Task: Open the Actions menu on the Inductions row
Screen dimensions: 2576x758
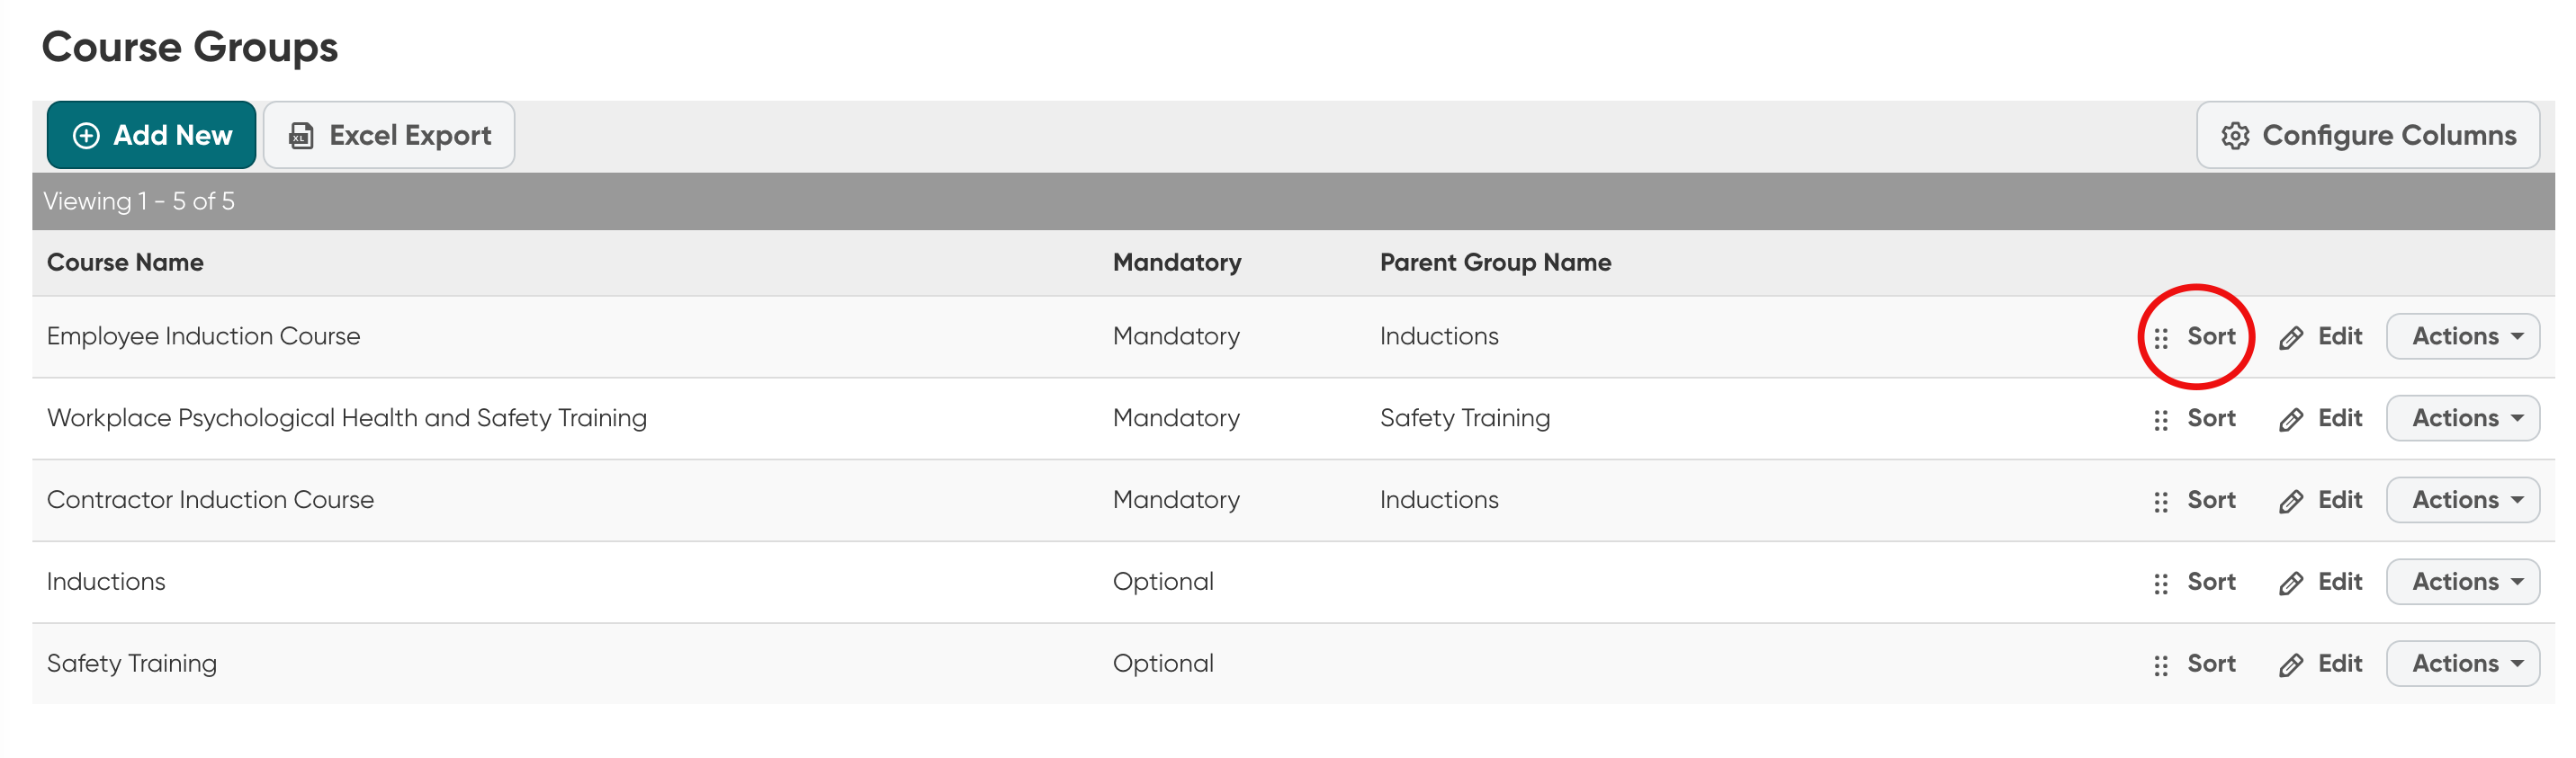Action: 2462,581
